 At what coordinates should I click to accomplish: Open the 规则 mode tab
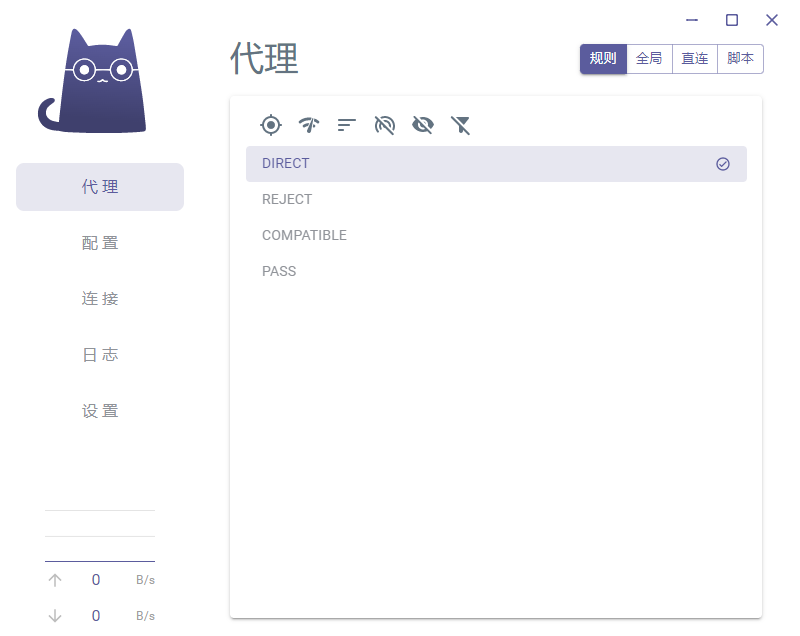click(x=602, y=58)
